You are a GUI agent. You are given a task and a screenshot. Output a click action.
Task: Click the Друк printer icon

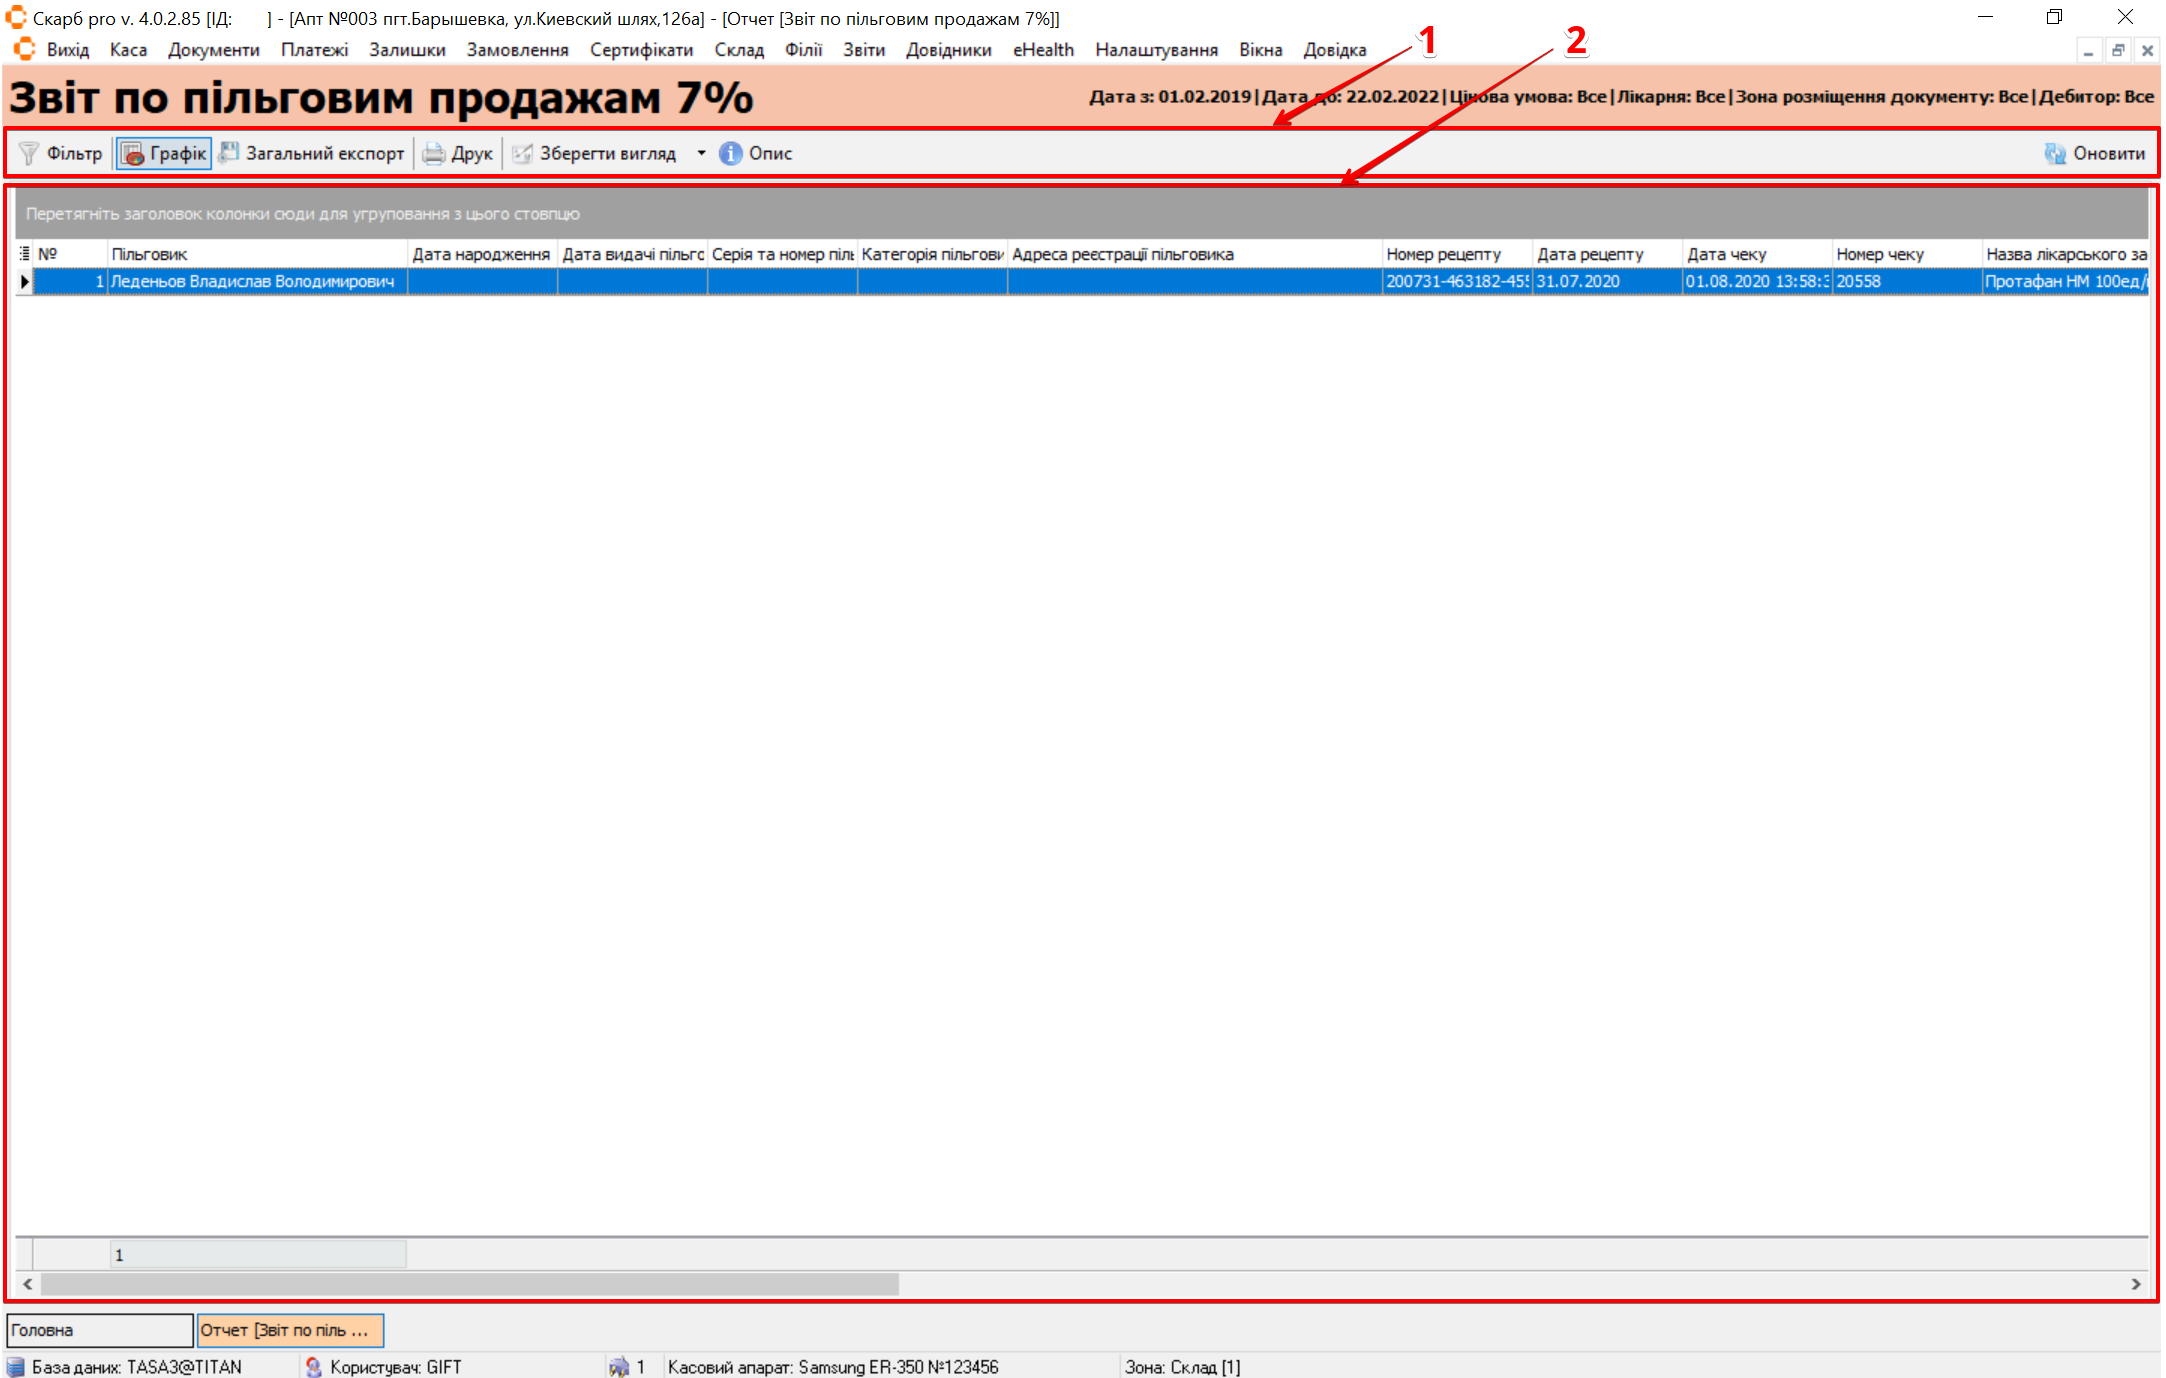[433, 153]
